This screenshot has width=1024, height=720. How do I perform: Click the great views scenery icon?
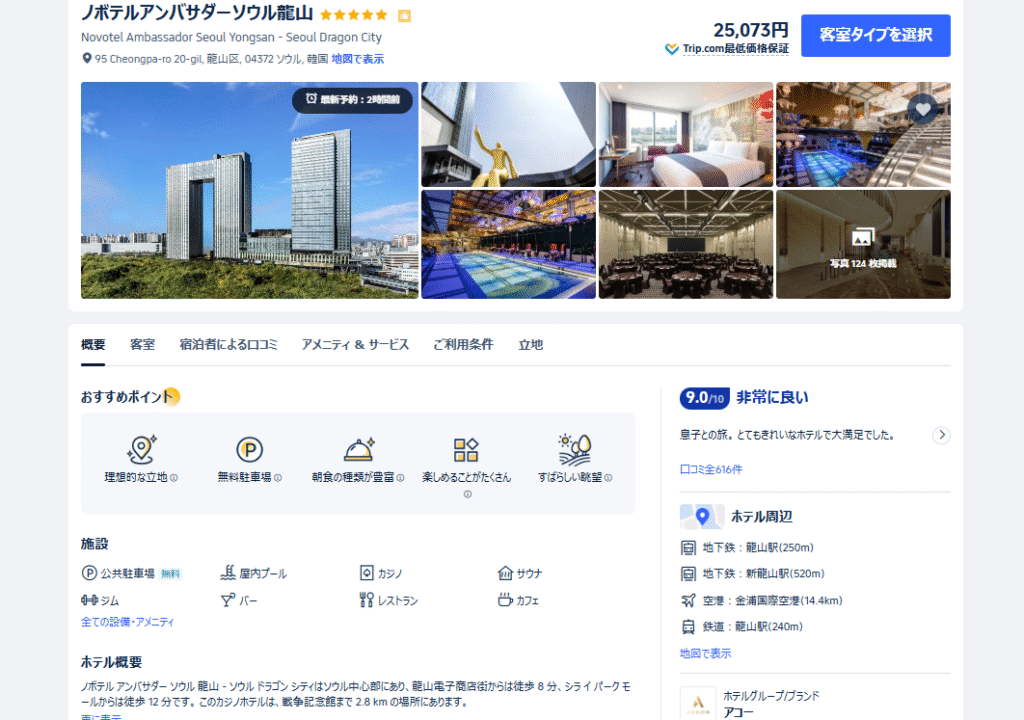575,450
